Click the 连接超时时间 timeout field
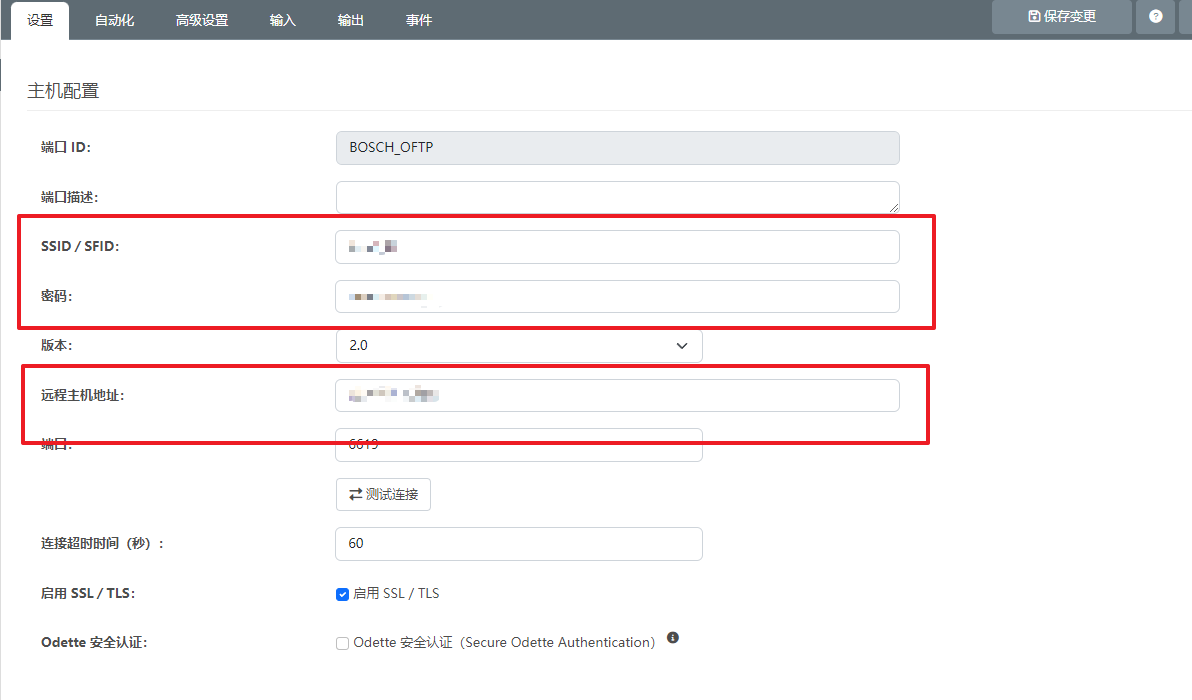This screenshot has width=1192, height=700. pyautogui.click(x=518, y=544)
